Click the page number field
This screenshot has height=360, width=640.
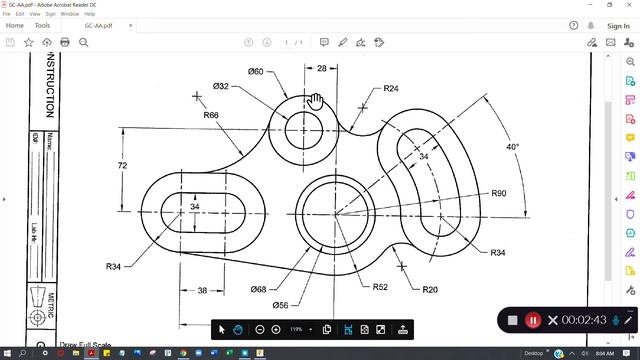287,42
